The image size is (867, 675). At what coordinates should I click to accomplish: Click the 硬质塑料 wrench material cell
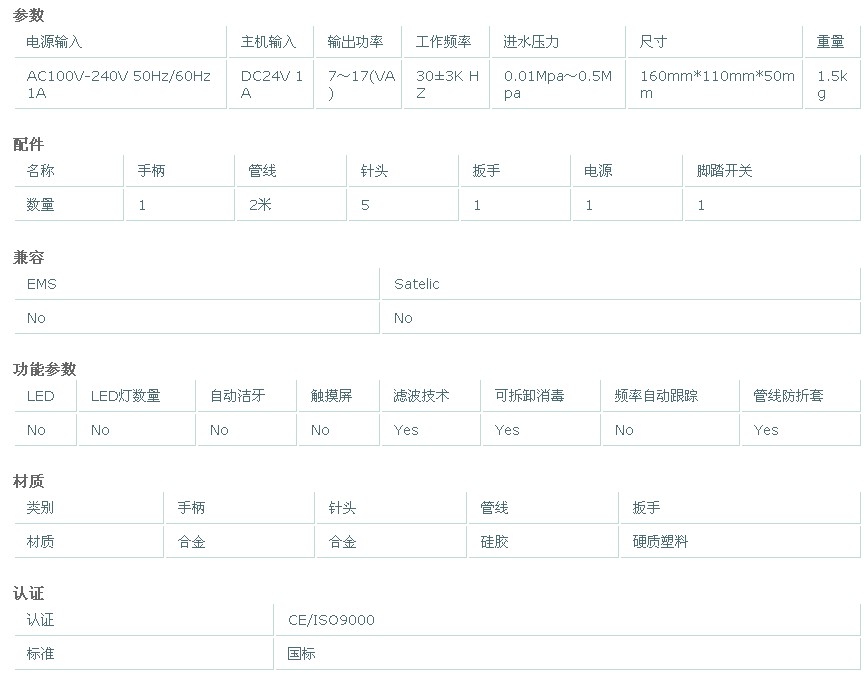(x=660, y=542)
